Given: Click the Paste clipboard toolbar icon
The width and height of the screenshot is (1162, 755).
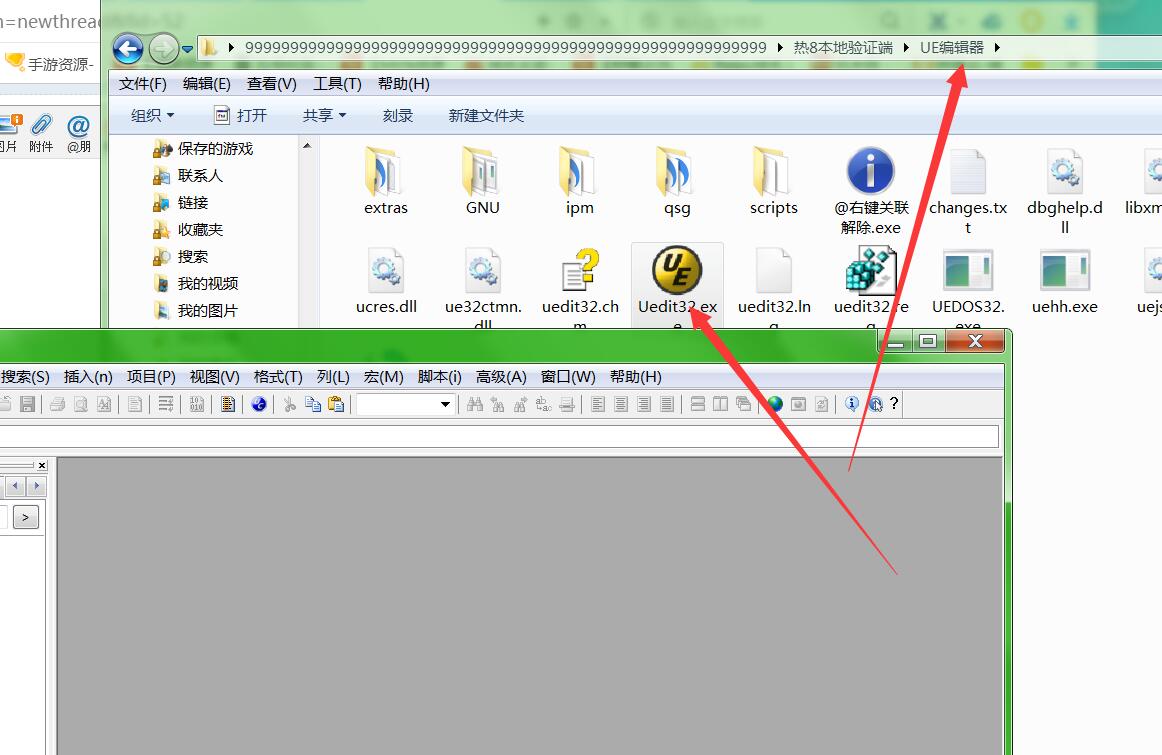Looking at the screenshot, I should click(x=336, y=404).
